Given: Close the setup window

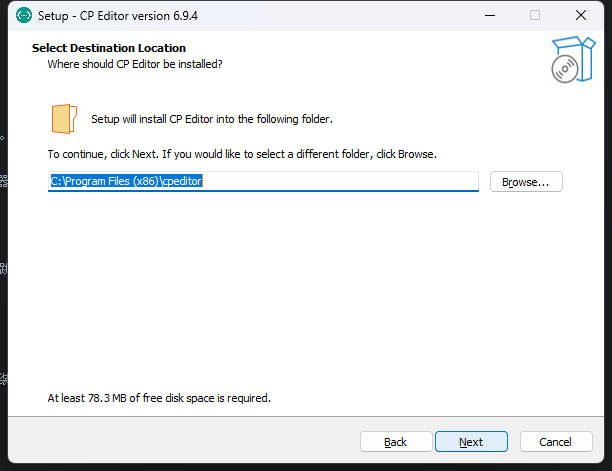Looking at the screenshot, I should pos(581,15).
